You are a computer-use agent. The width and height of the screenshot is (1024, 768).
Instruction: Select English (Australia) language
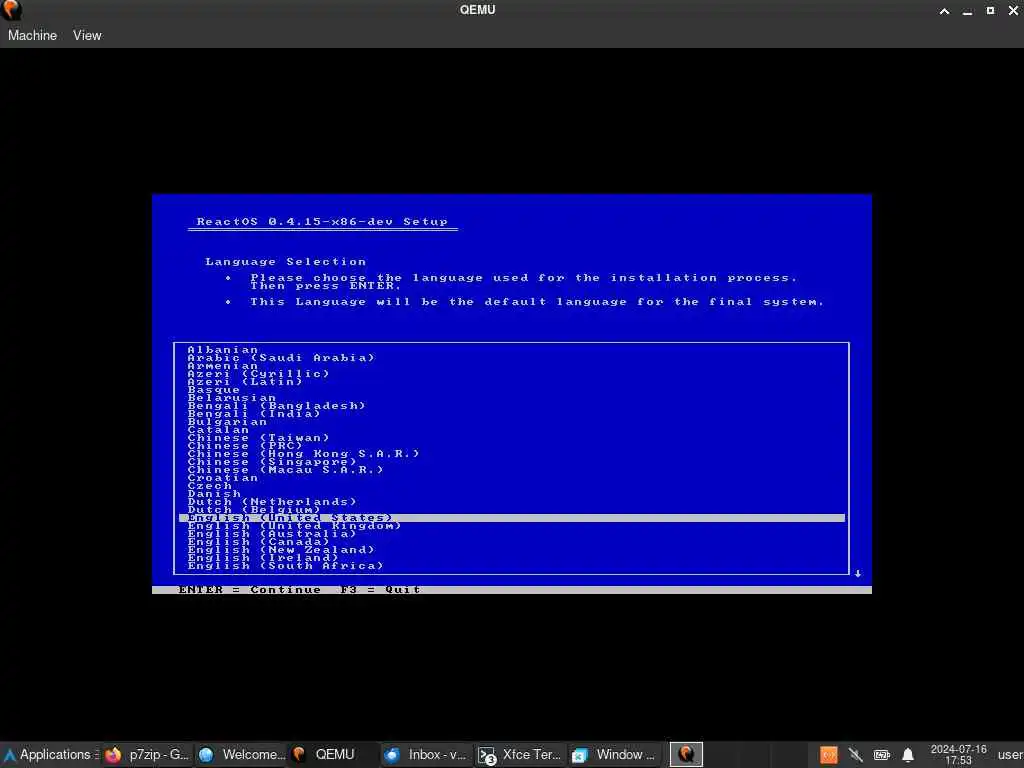click(x=272, y=534)
